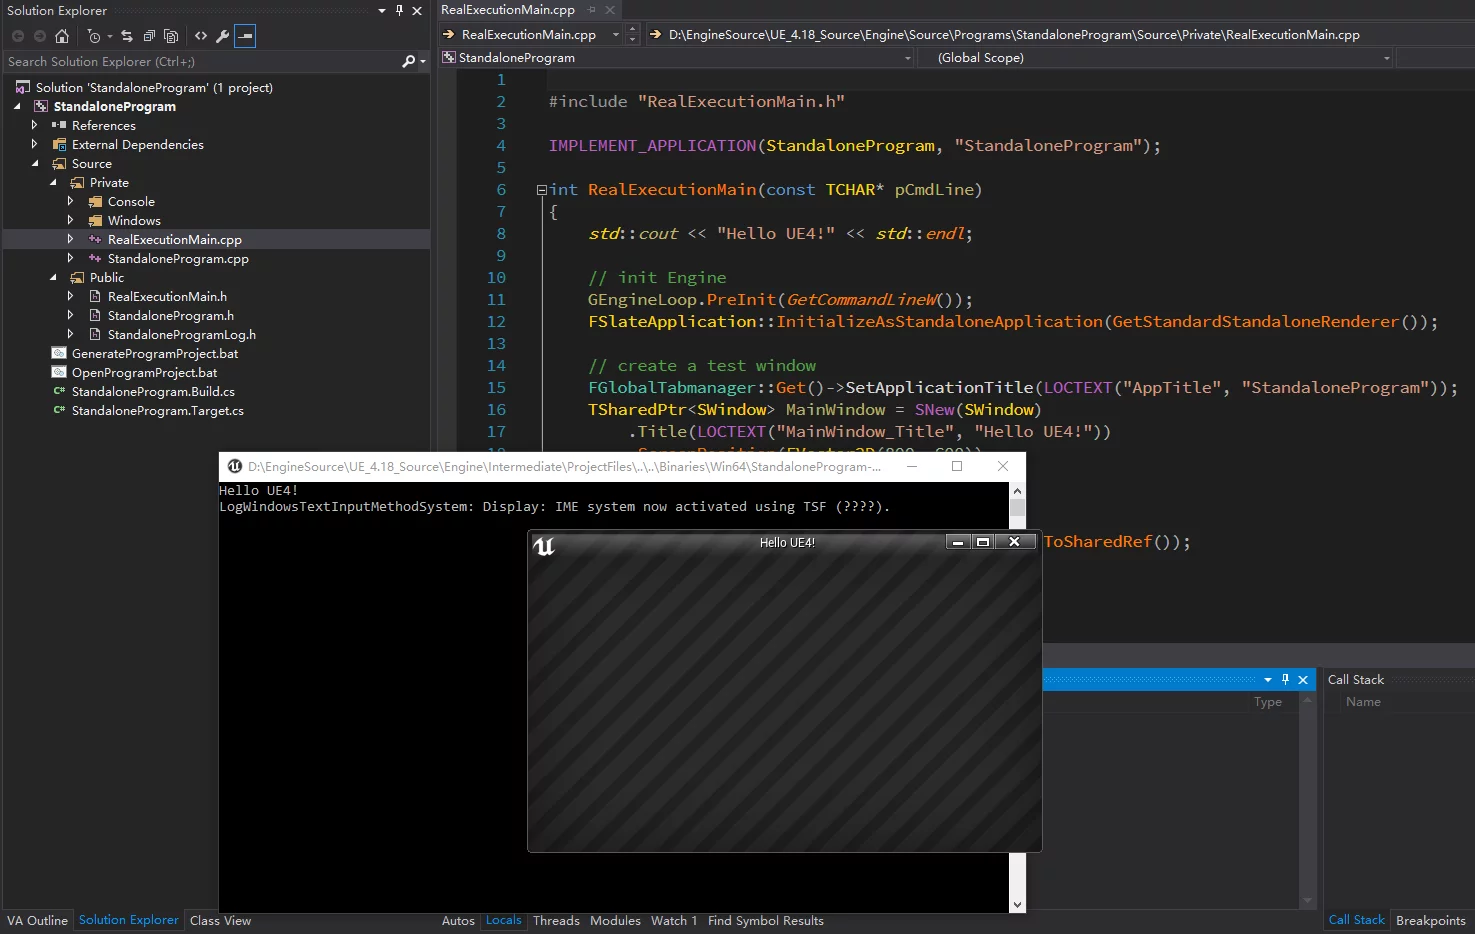This screenshot has width=1475, height=934.
Task: Click the Search Solution Explorer field
Action: pos(200,62)
